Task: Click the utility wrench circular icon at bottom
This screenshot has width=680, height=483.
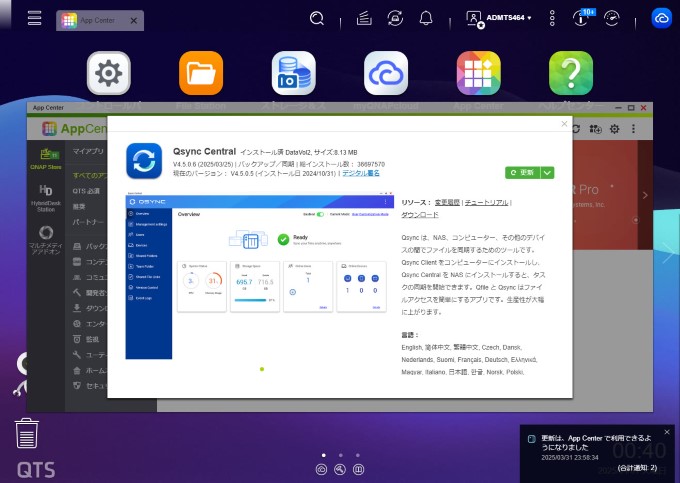Action: (340, 469)
